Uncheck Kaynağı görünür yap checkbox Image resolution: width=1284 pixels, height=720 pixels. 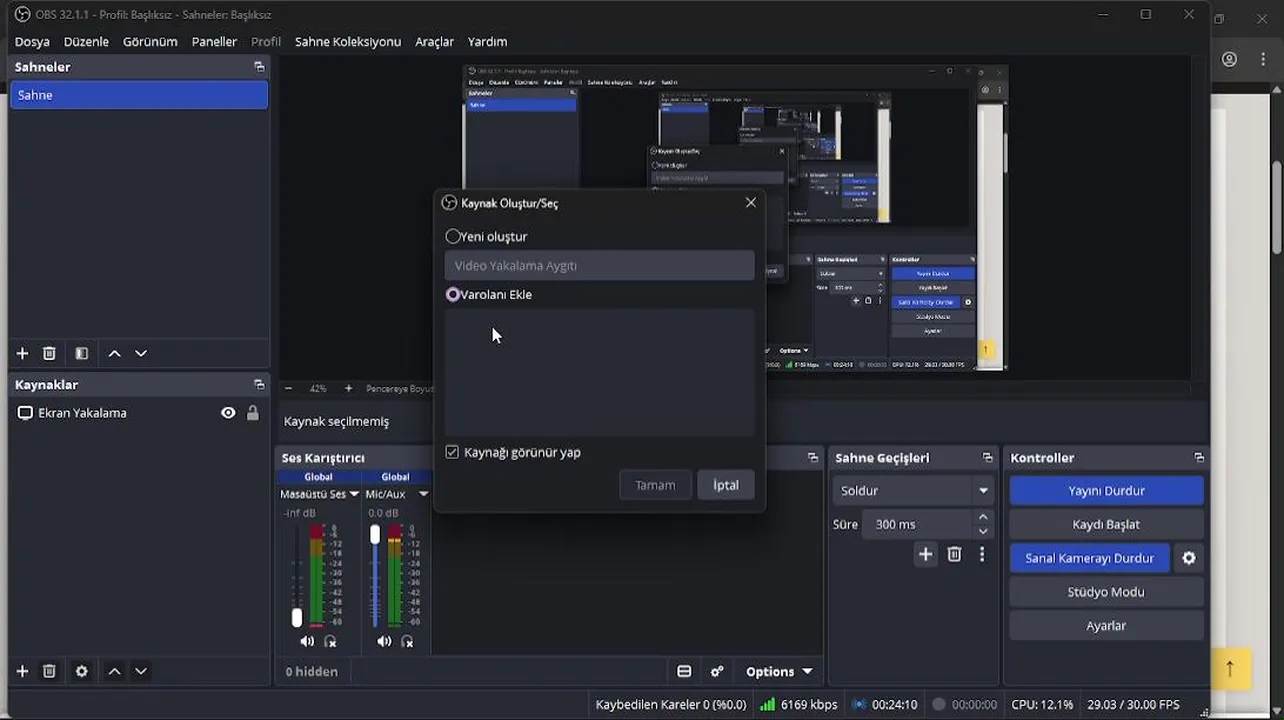coord(452,452)
